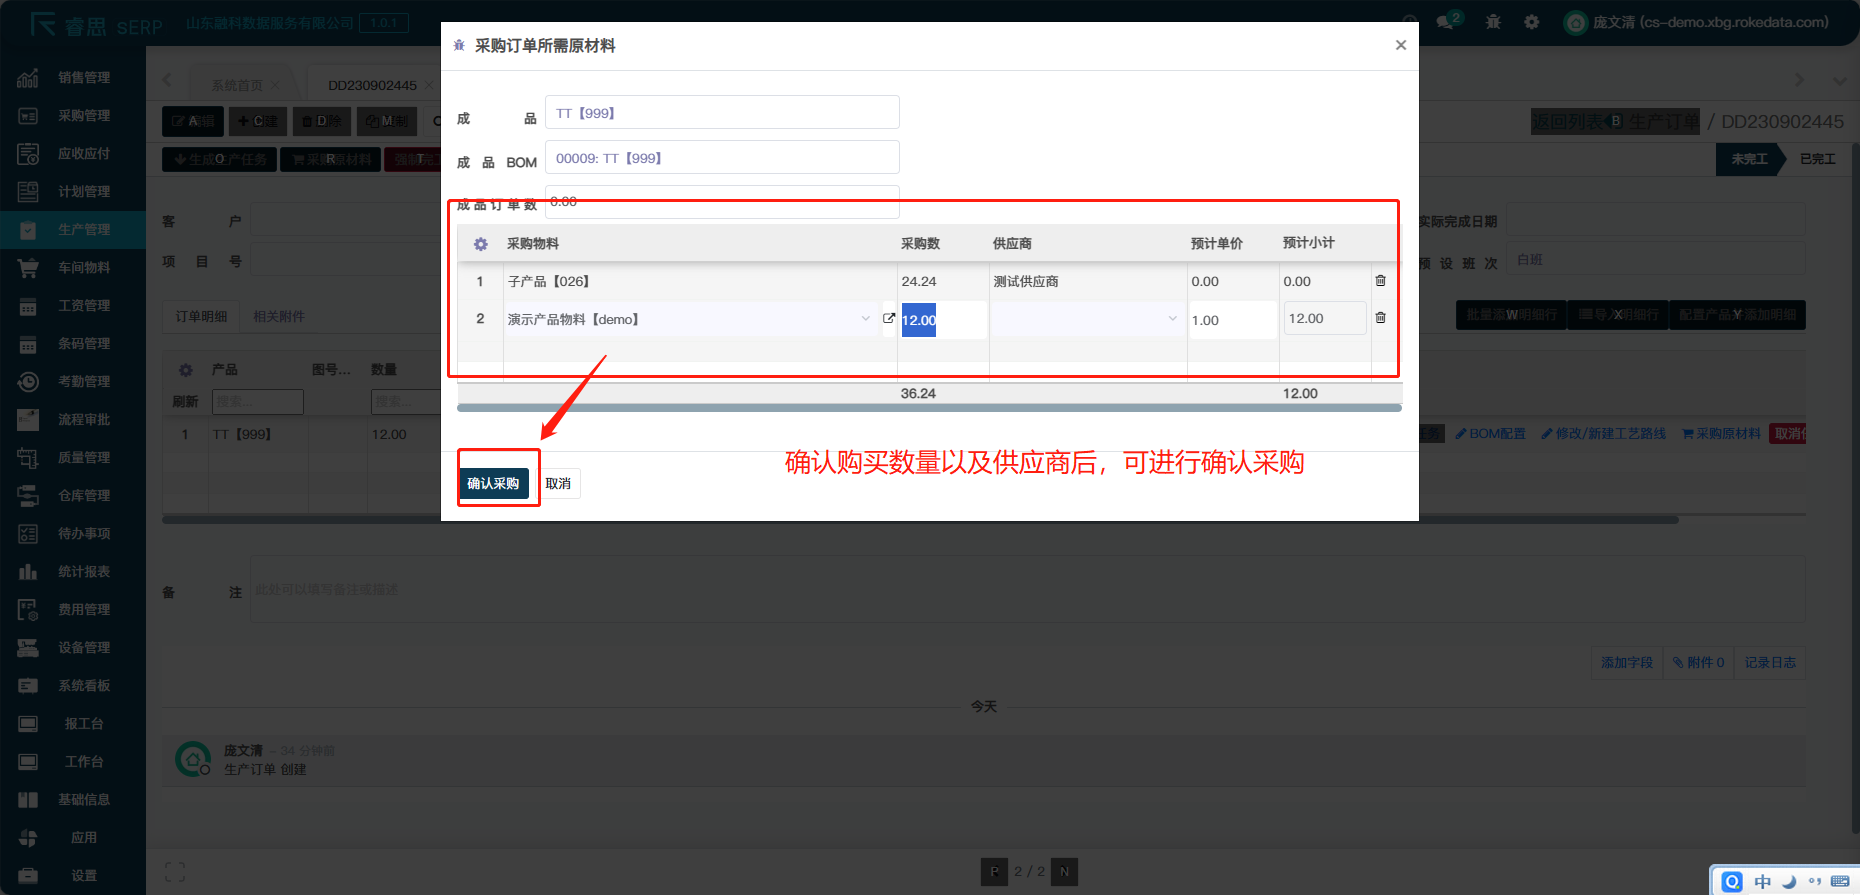Set order status to 已完工
Image resolution: width=1860 pixels, height=895 pixels.
click(1817, 159)
